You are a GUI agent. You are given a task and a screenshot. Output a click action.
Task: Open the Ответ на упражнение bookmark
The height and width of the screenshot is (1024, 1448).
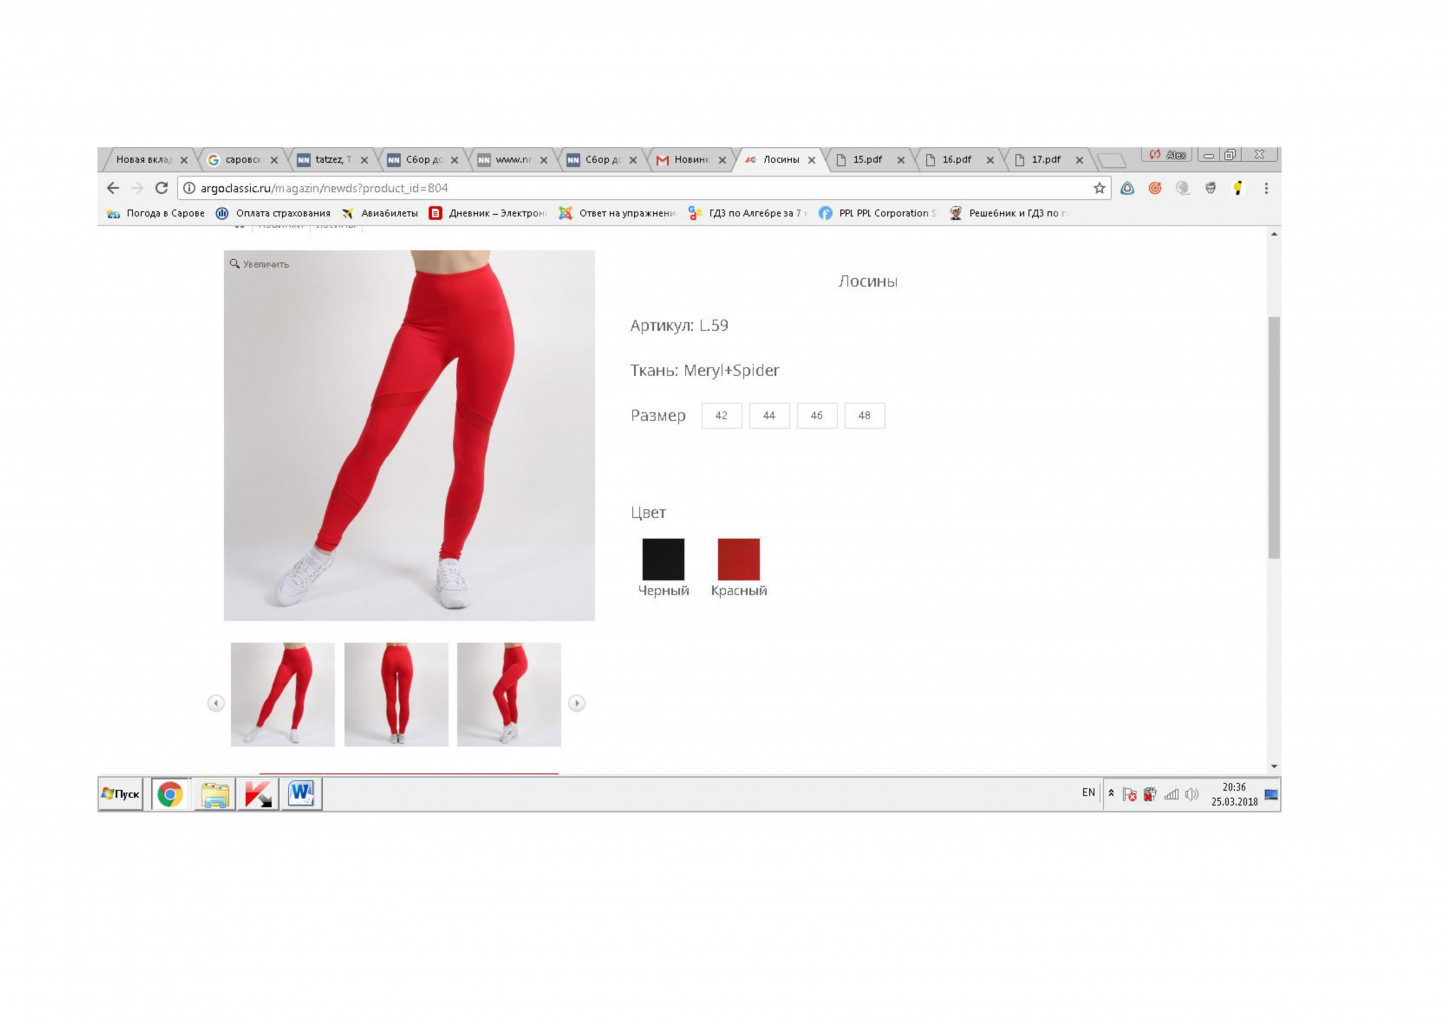tap(617, 213)
